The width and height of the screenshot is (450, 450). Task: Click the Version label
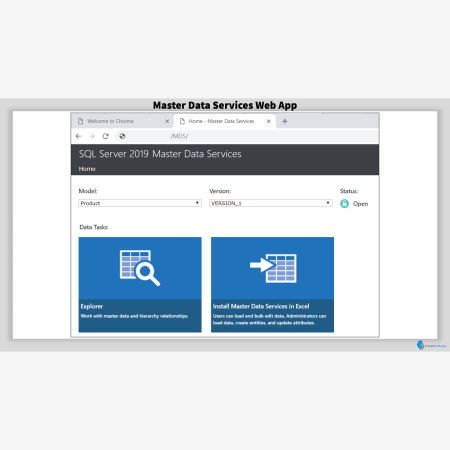pos(220,191)
